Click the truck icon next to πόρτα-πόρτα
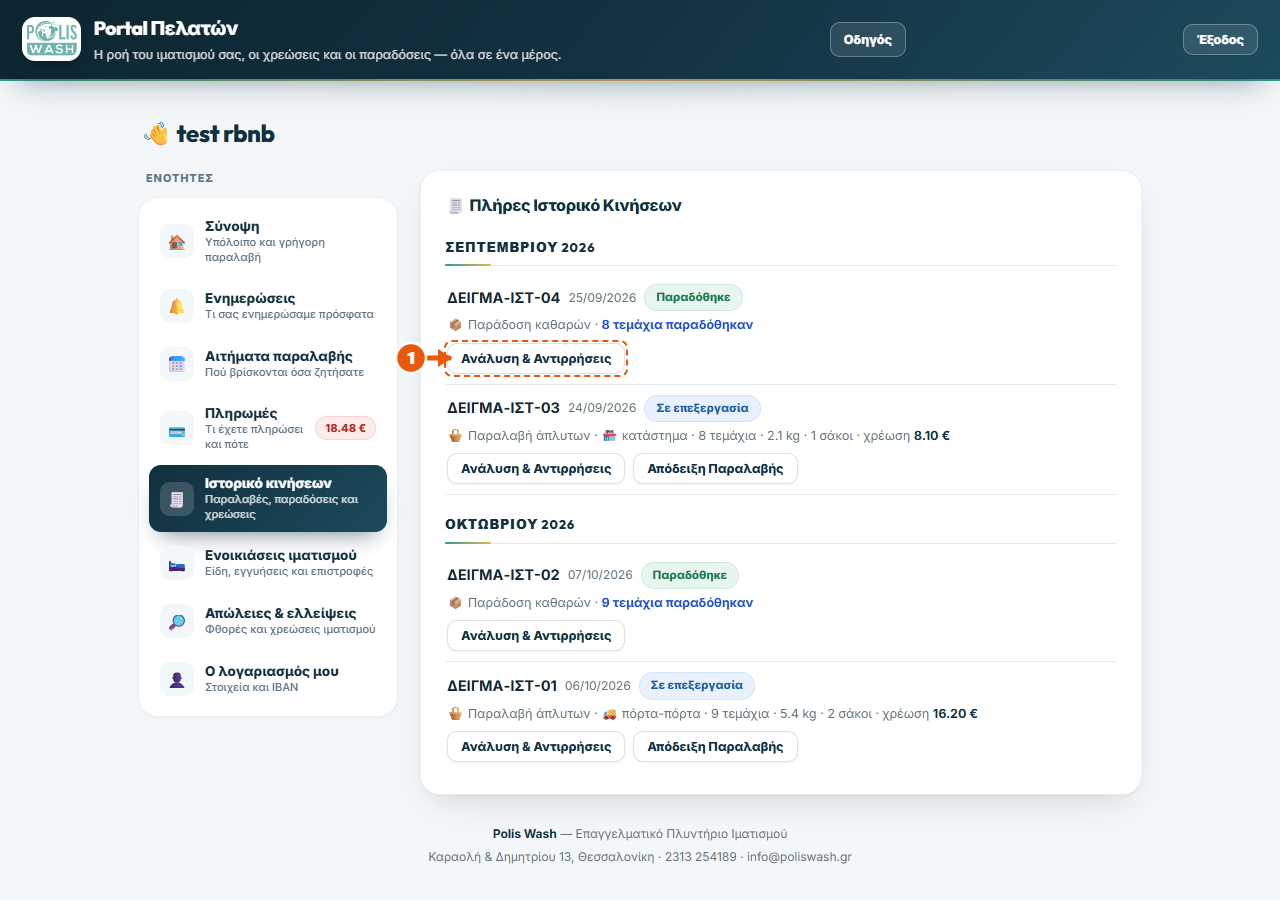The width and height of the screenshot is (1280, 900). [x=609, y=714]
